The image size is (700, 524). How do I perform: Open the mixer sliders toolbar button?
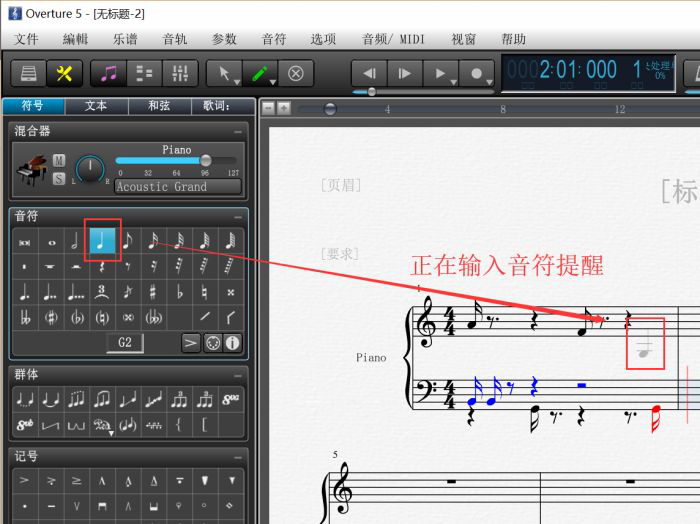tap(179, 73)
